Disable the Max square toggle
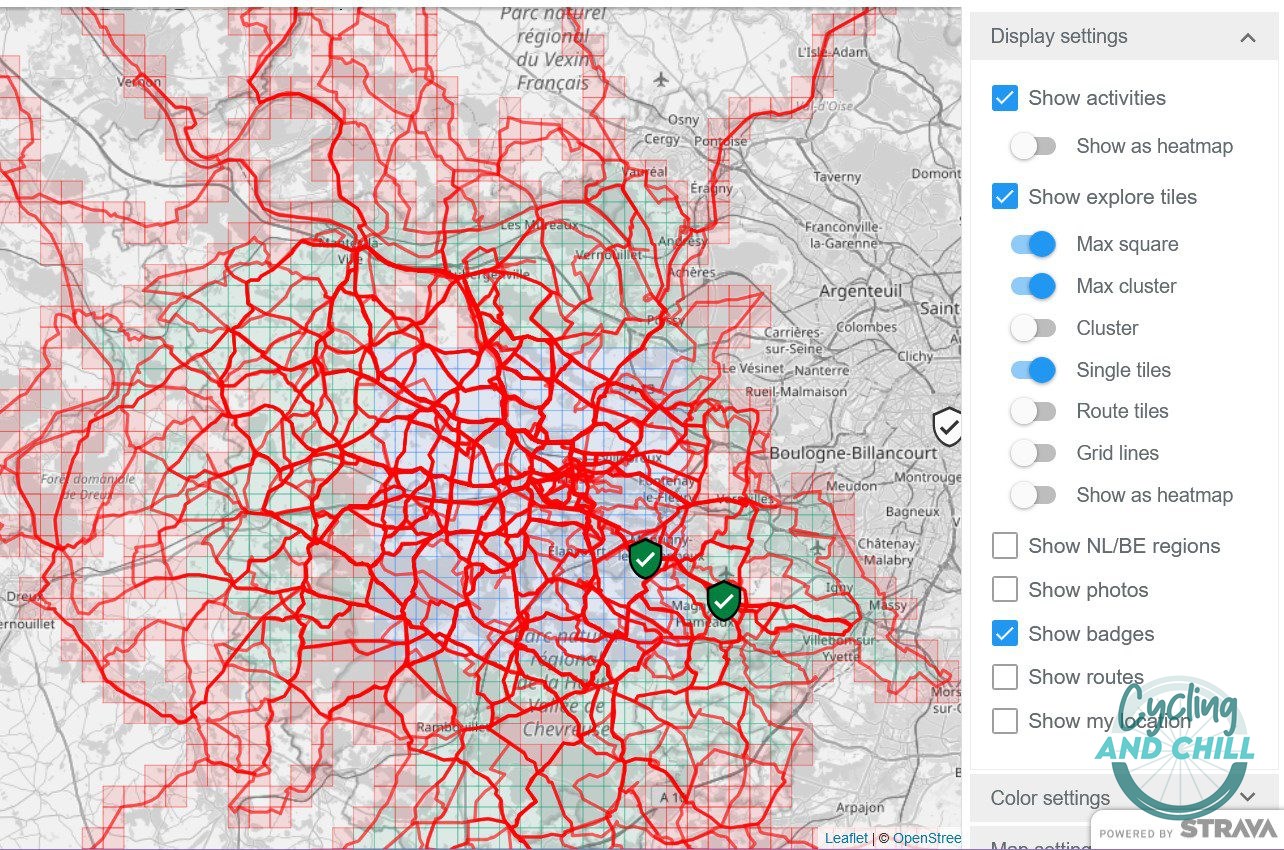Viewport: 1284px width, 850px height. point(1034,244)
